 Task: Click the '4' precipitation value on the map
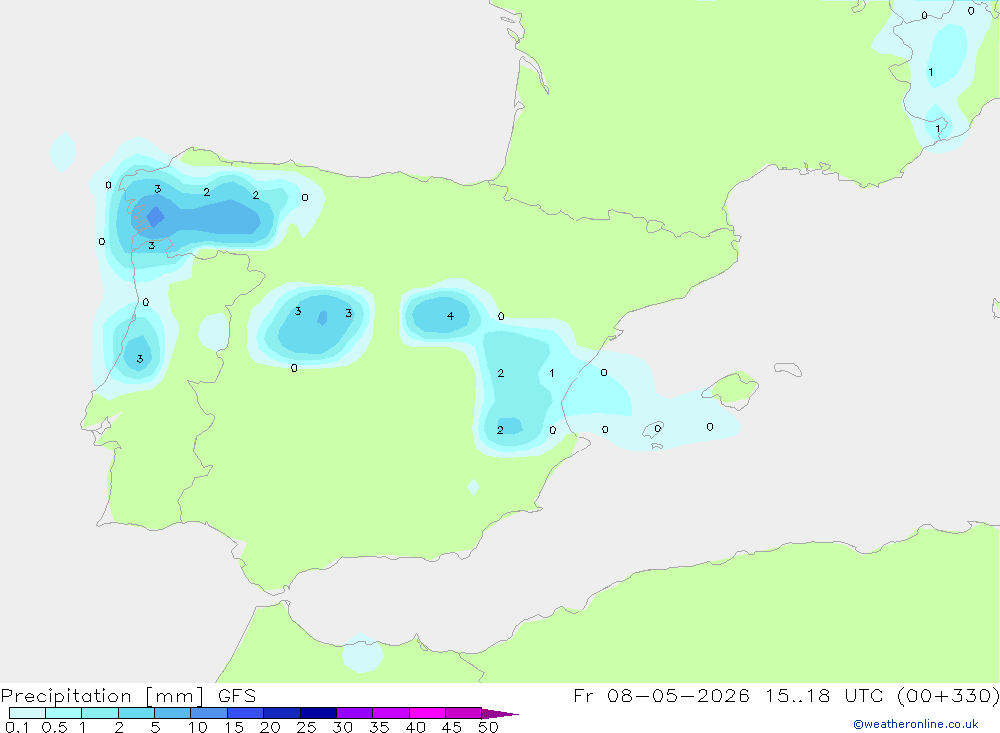coord(450,316)
